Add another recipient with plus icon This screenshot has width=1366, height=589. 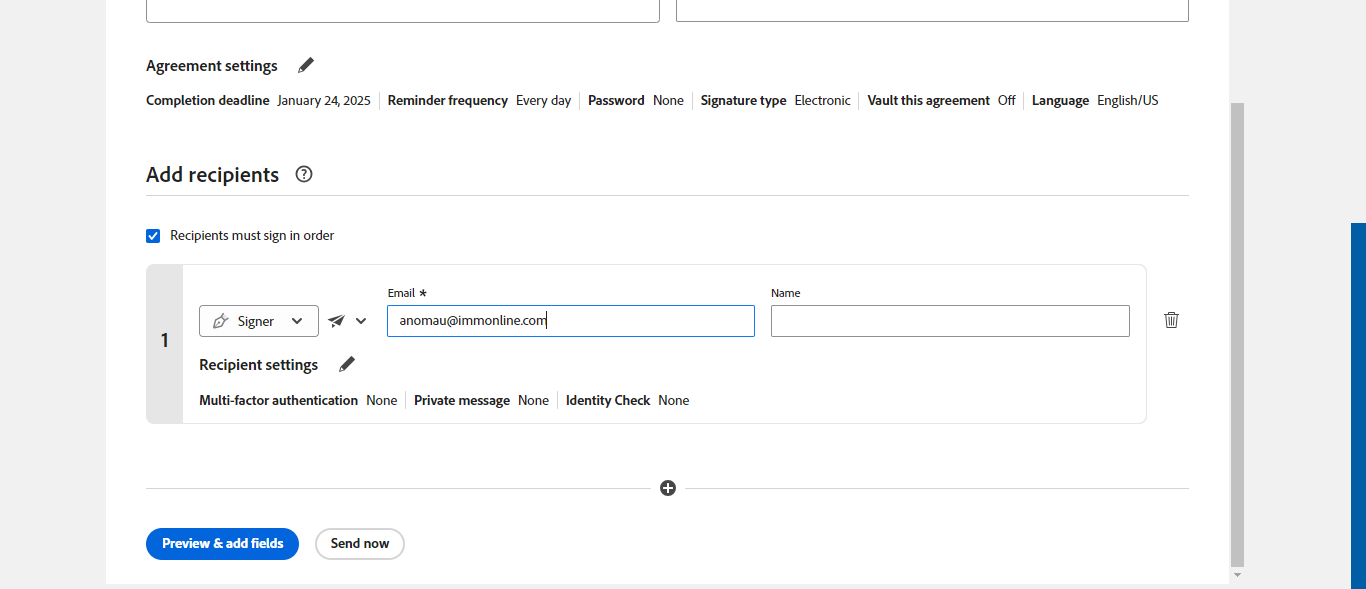tap(668, 488)
